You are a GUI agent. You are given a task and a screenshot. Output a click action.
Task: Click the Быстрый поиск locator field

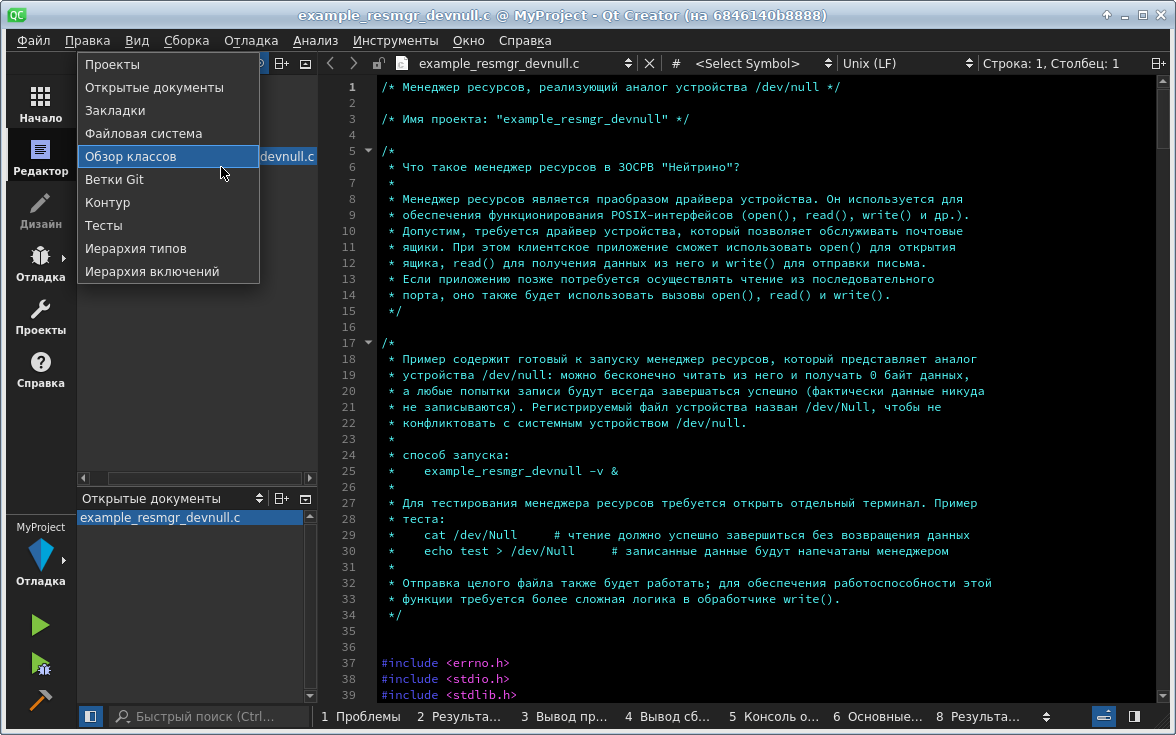[x=210, y=716]
